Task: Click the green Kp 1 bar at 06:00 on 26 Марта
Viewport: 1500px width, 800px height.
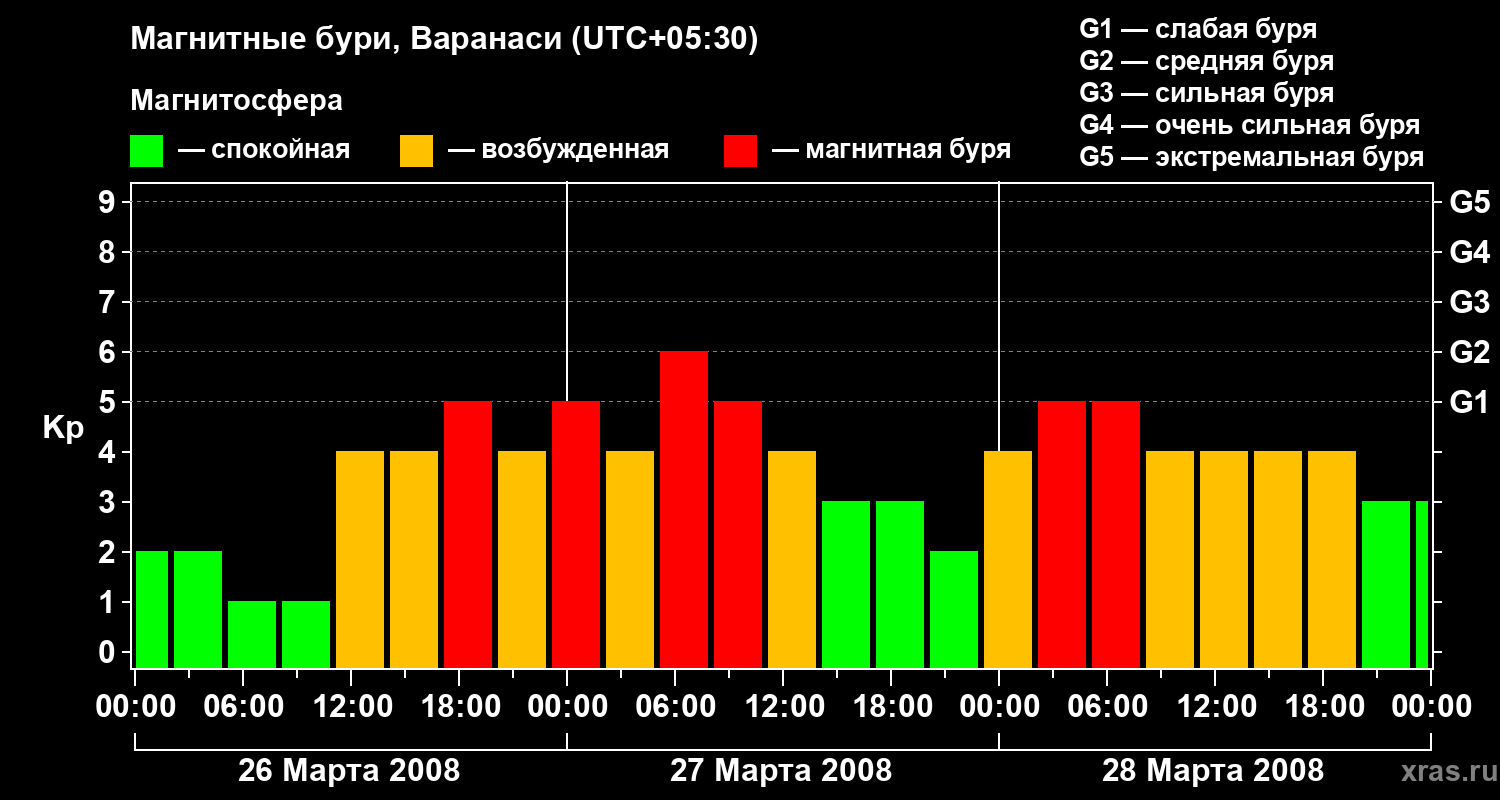Action: click(x=252, y=635)
